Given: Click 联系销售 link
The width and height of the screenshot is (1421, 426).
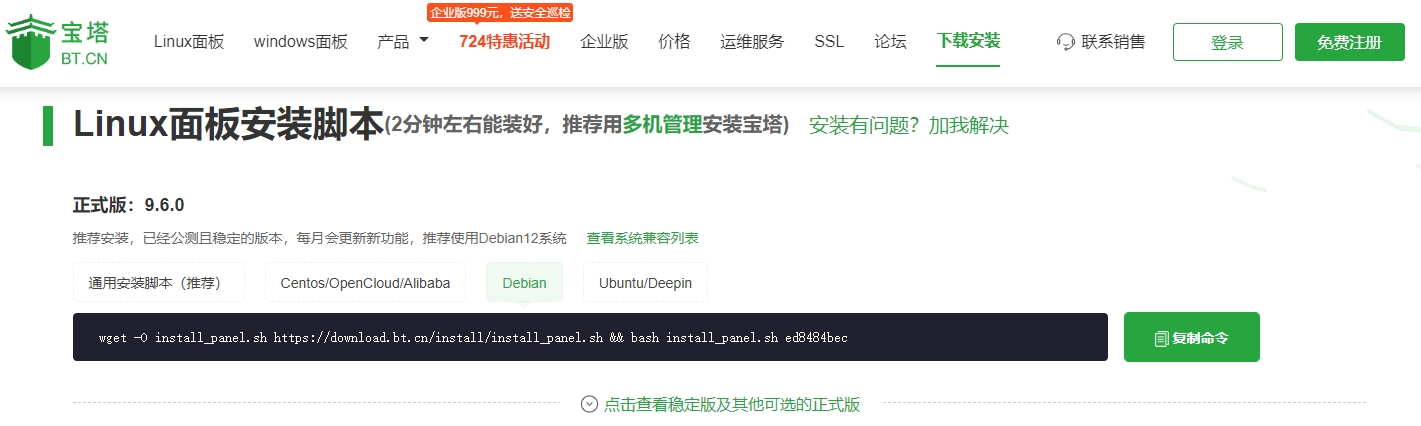Looking at the screenshot, I should (1113, 42).
